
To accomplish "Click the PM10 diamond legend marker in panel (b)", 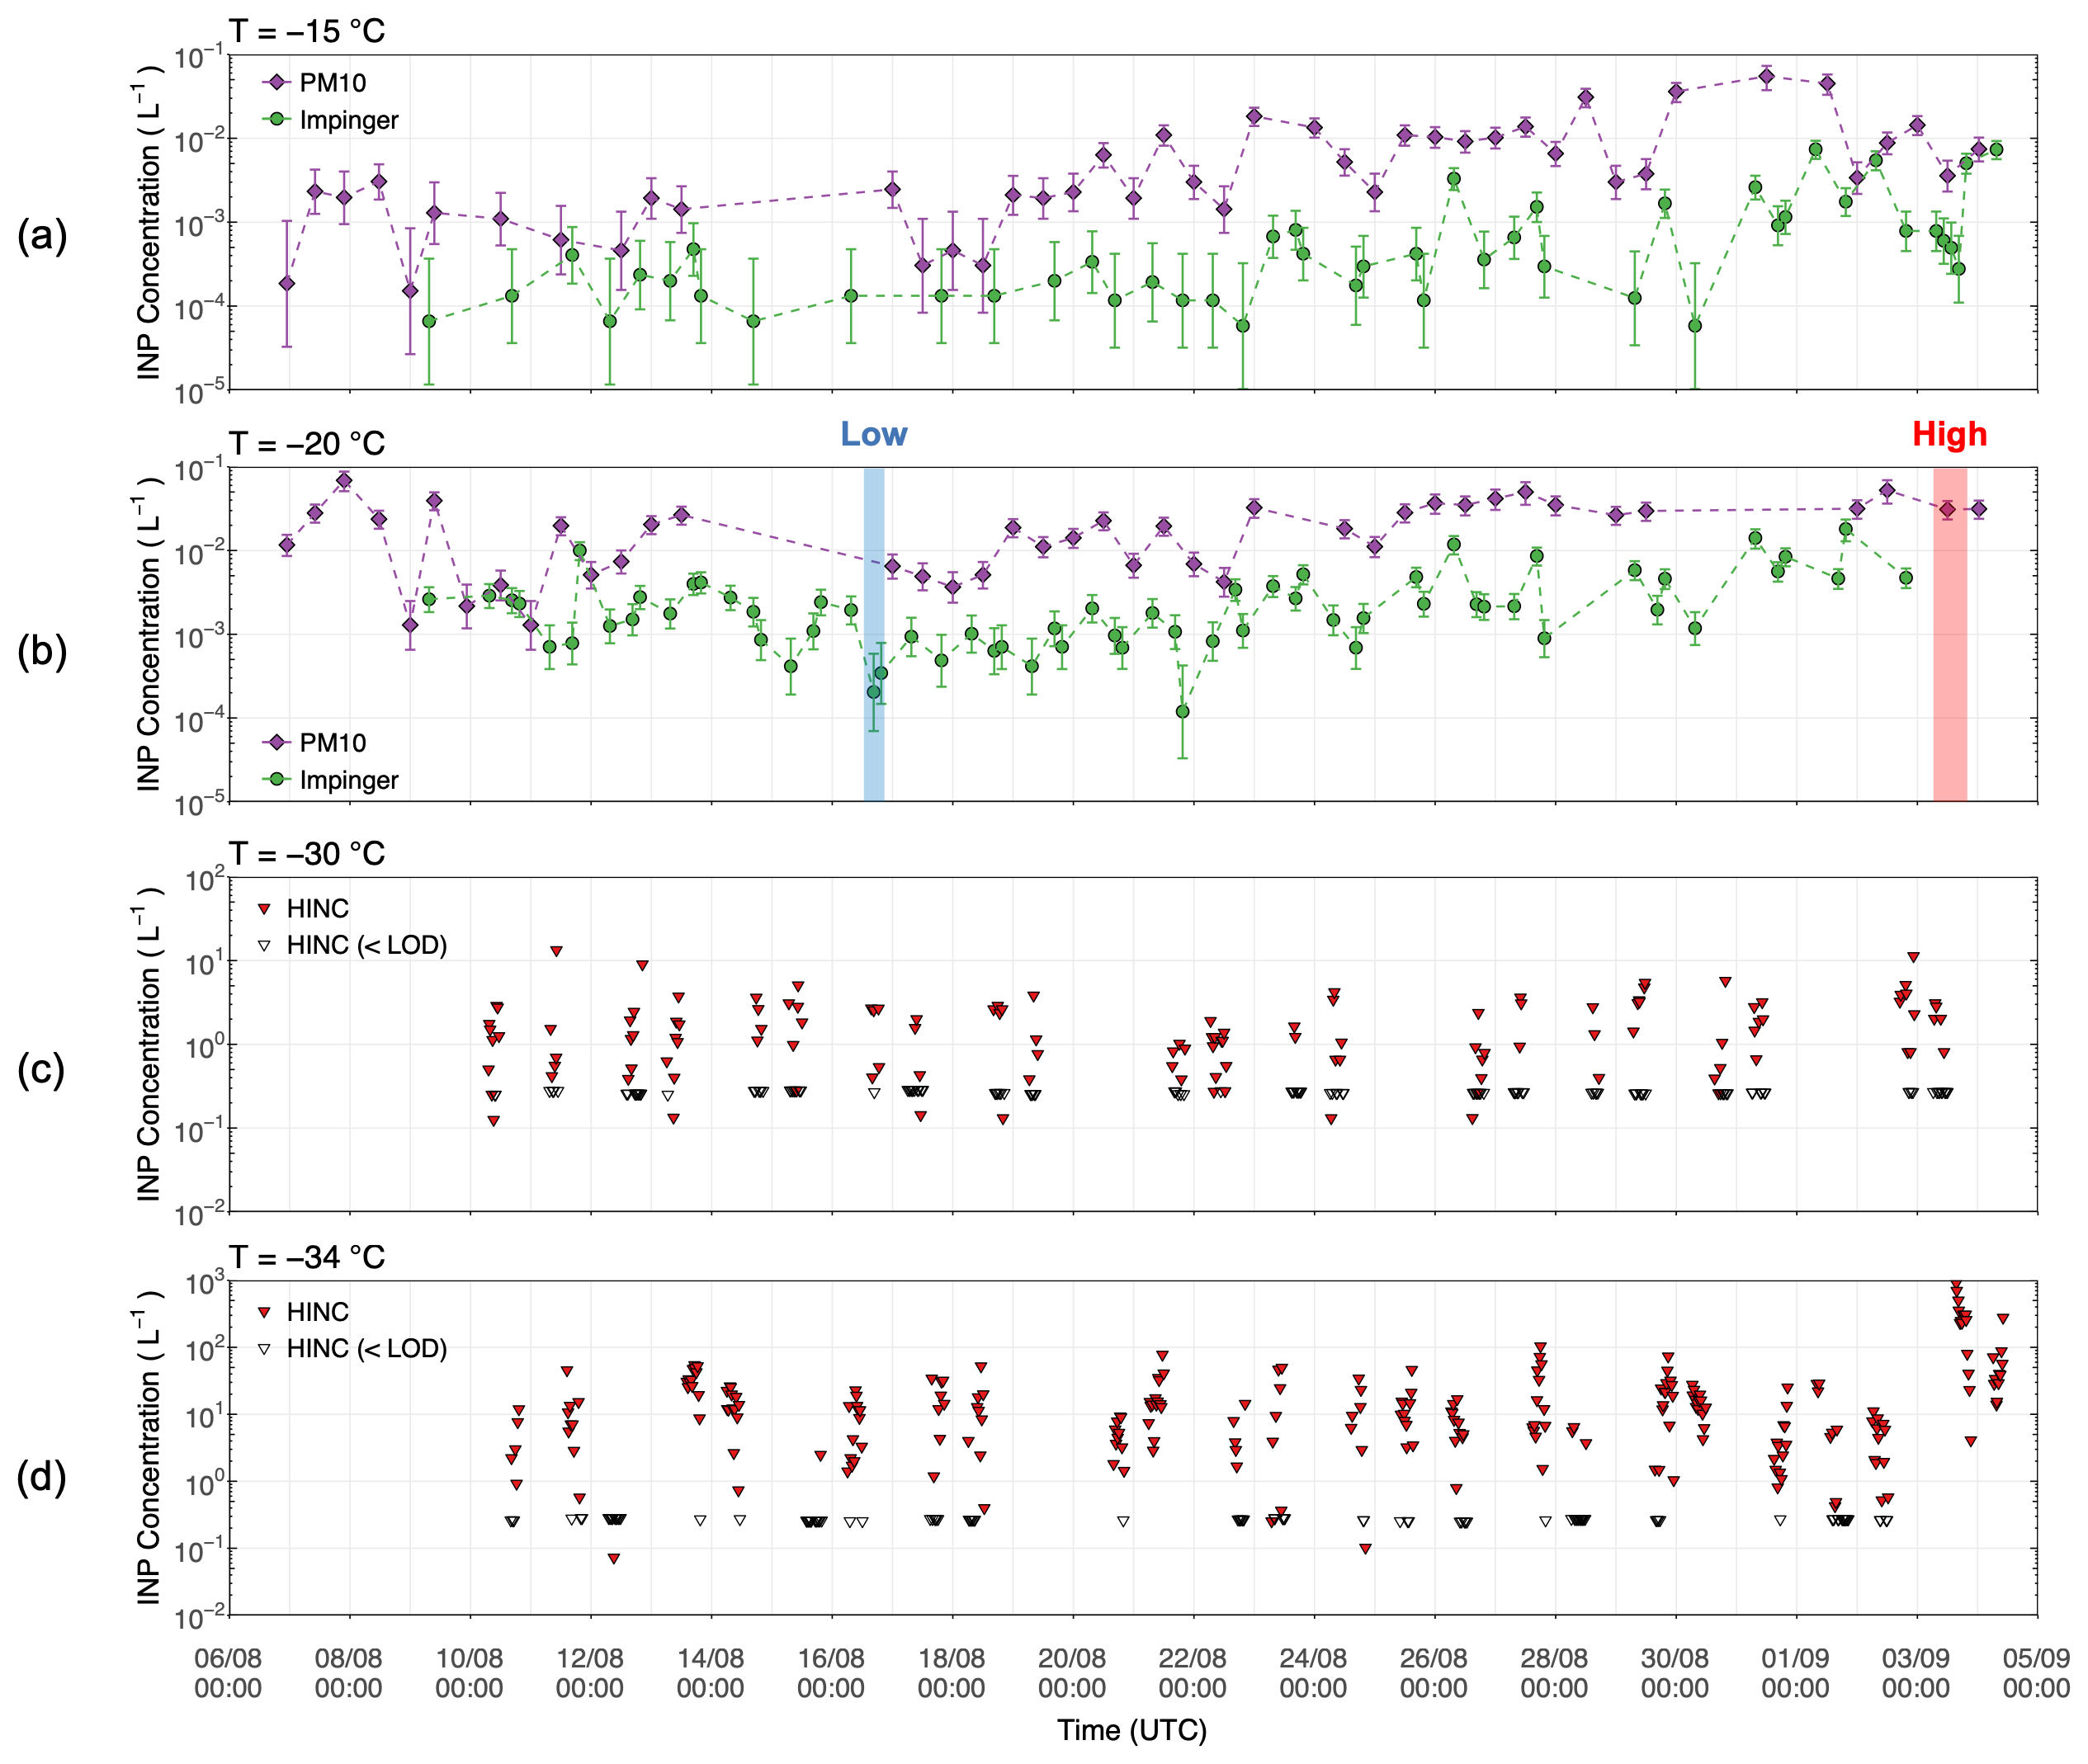I will [x=277, y=742].
